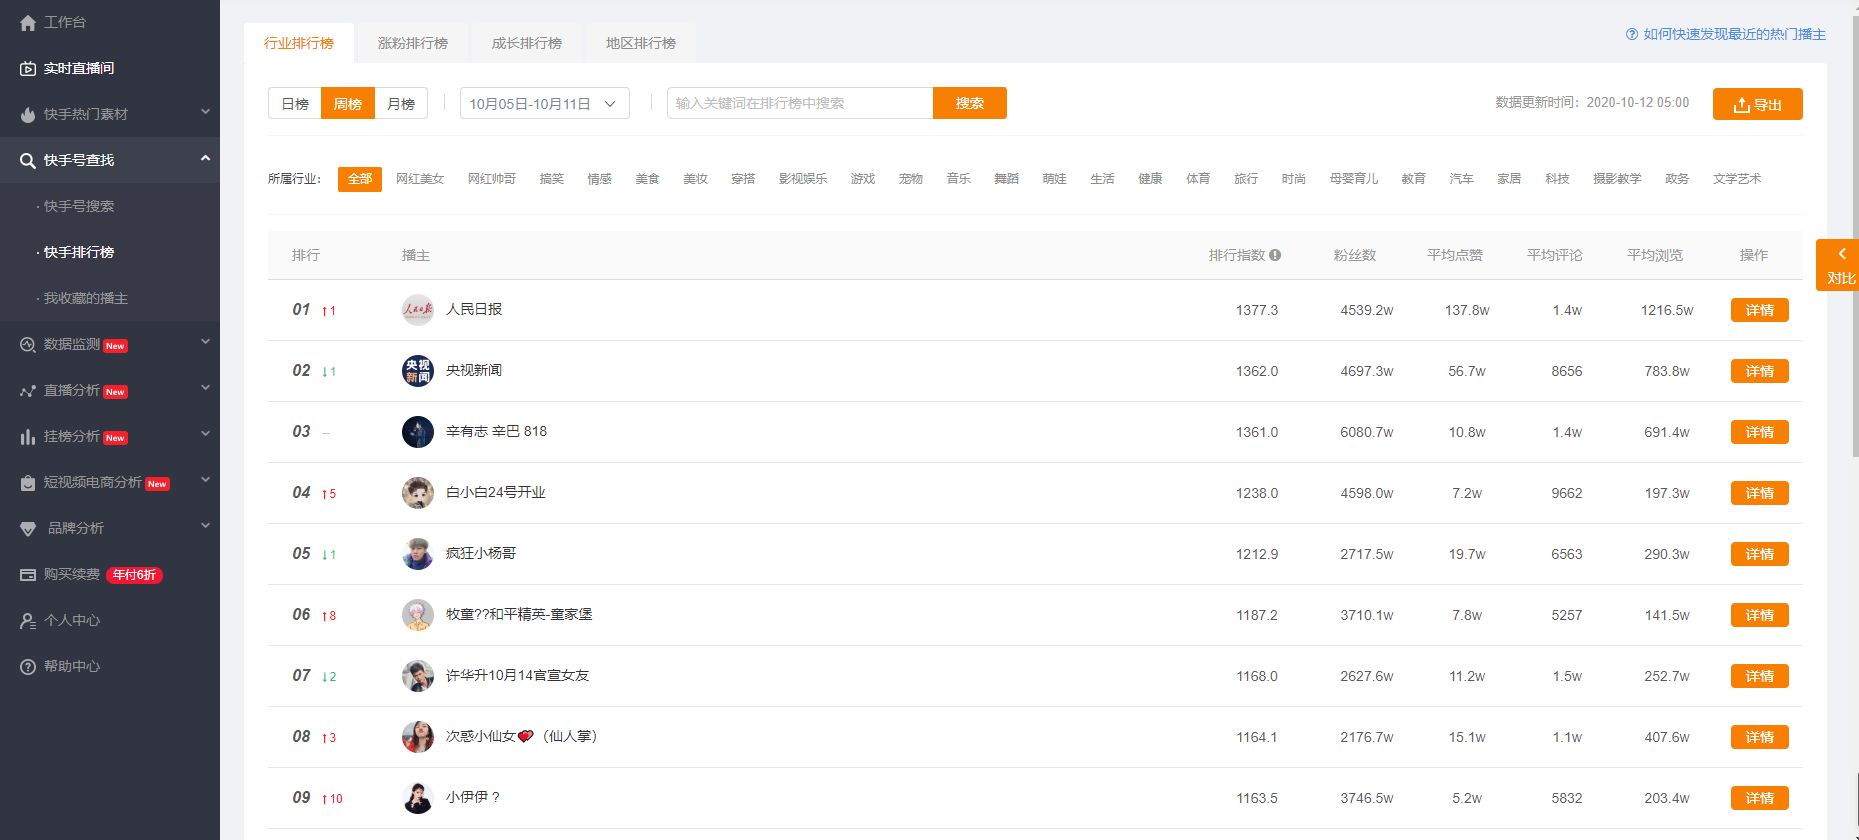Switch to 地区排行榜 tab

tap(641, 43)
